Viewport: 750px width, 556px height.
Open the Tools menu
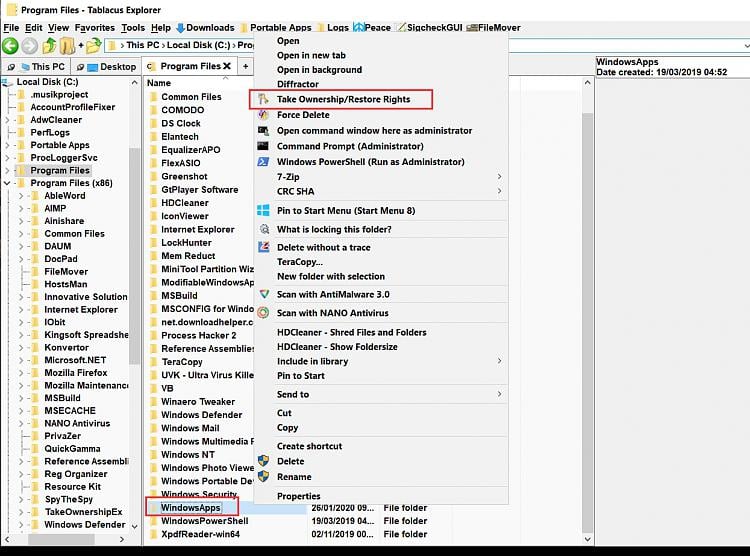coord(132,28)
